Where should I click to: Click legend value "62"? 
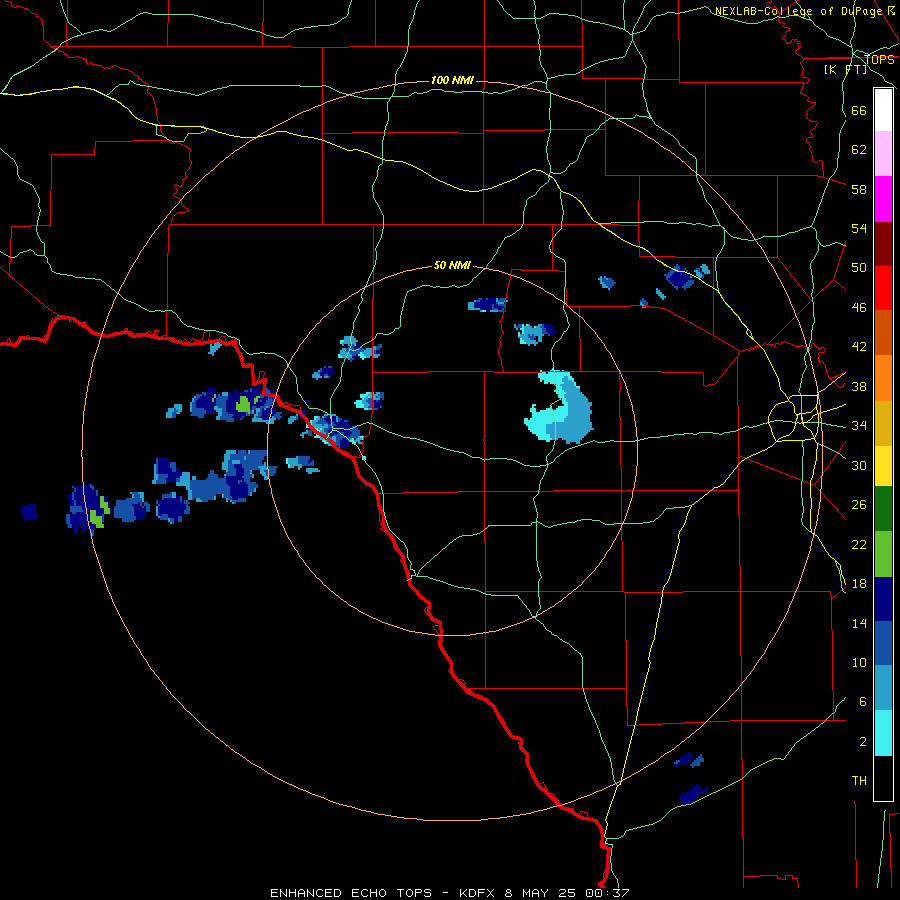pyautogui.click(x=859, y=150)
